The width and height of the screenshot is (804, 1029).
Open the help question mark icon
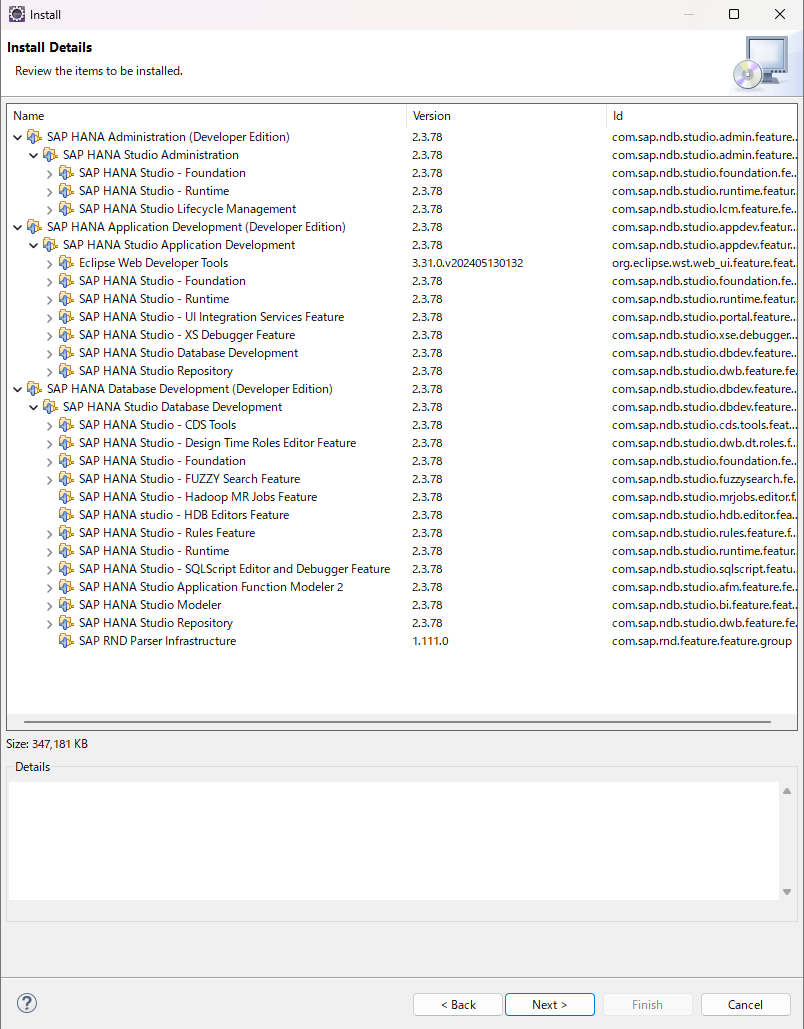(x=27, y=1003)
